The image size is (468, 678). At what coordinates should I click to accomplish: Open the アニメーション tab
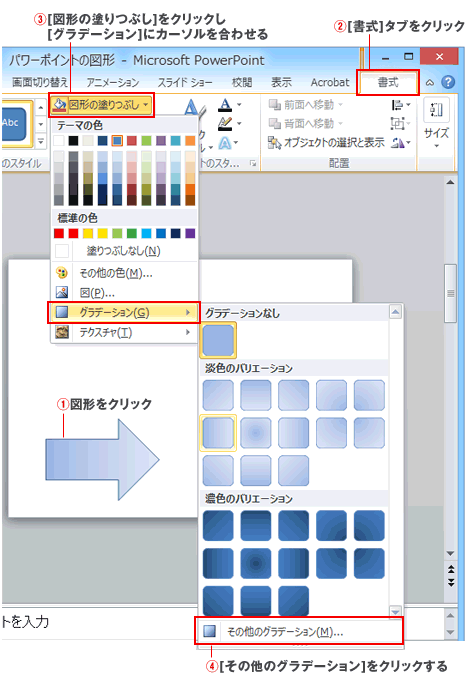112,82
